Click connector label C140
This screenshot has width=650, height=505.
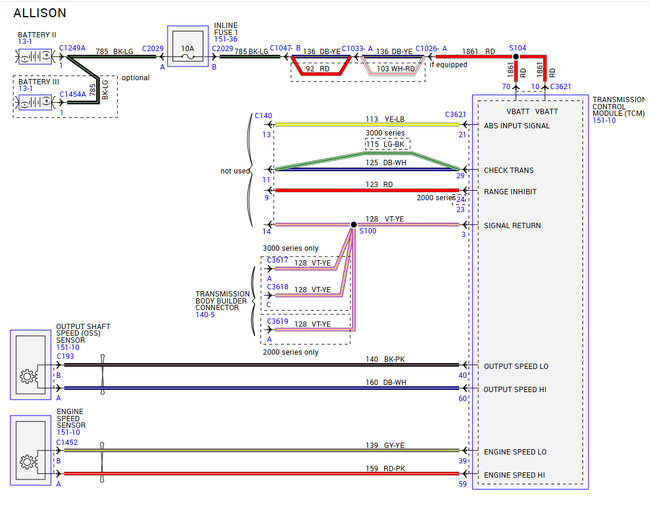(x=263, y=116)
